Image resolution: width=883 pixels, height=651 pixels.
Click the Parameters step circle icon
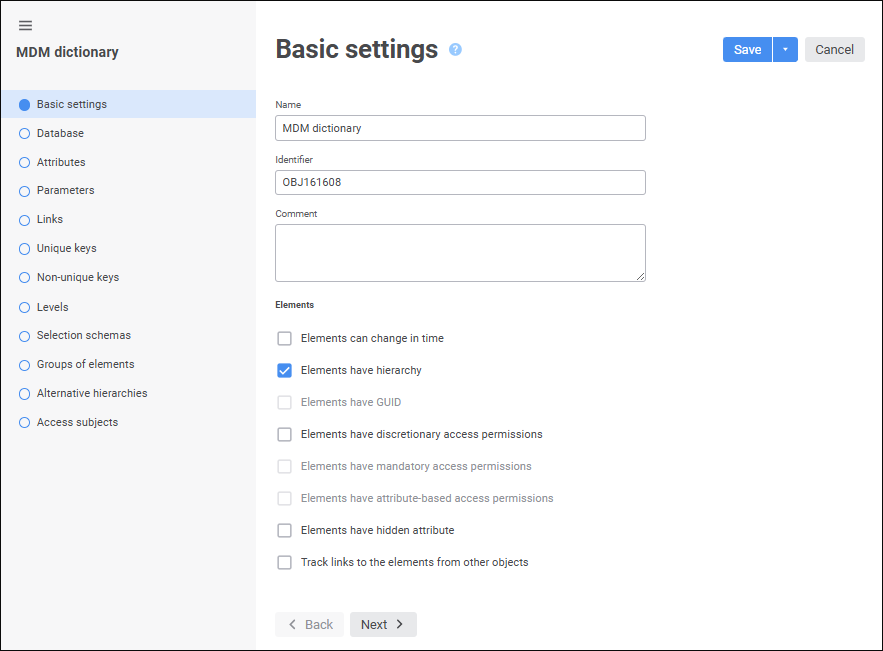click(25, 191)
